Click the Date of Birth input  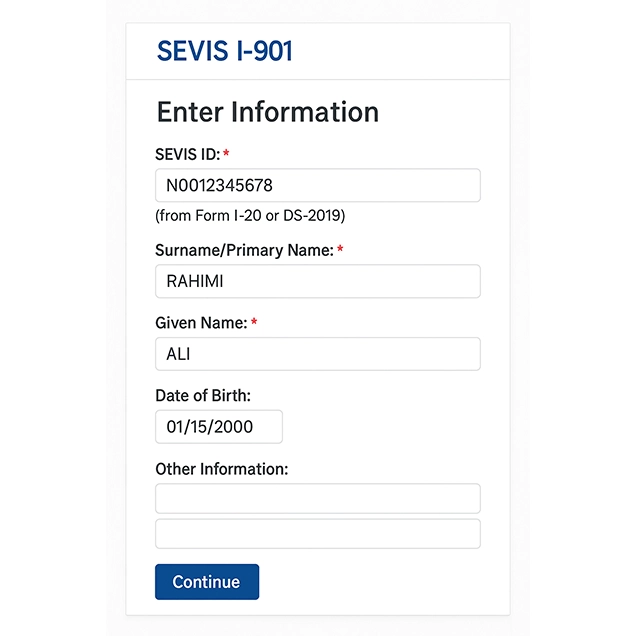pos(218,427)
